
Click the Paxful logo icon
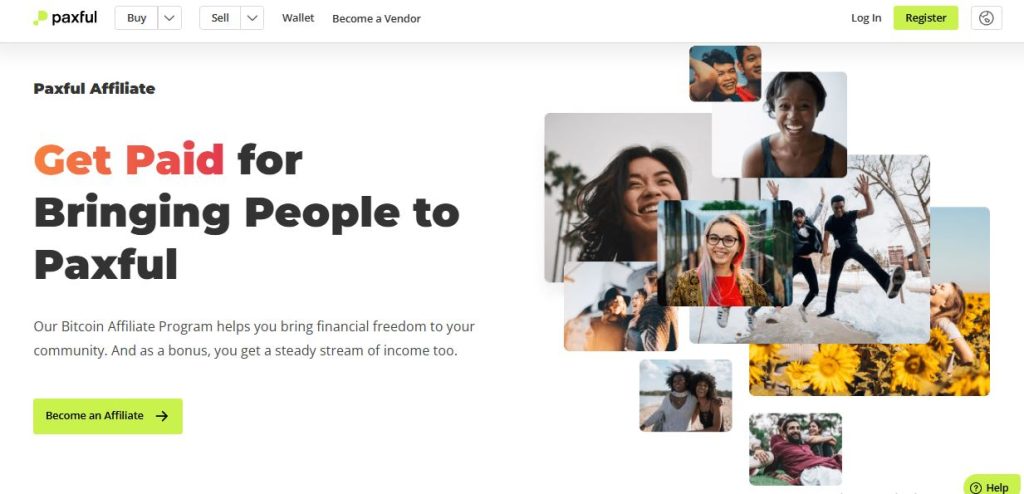click(40, 18)
